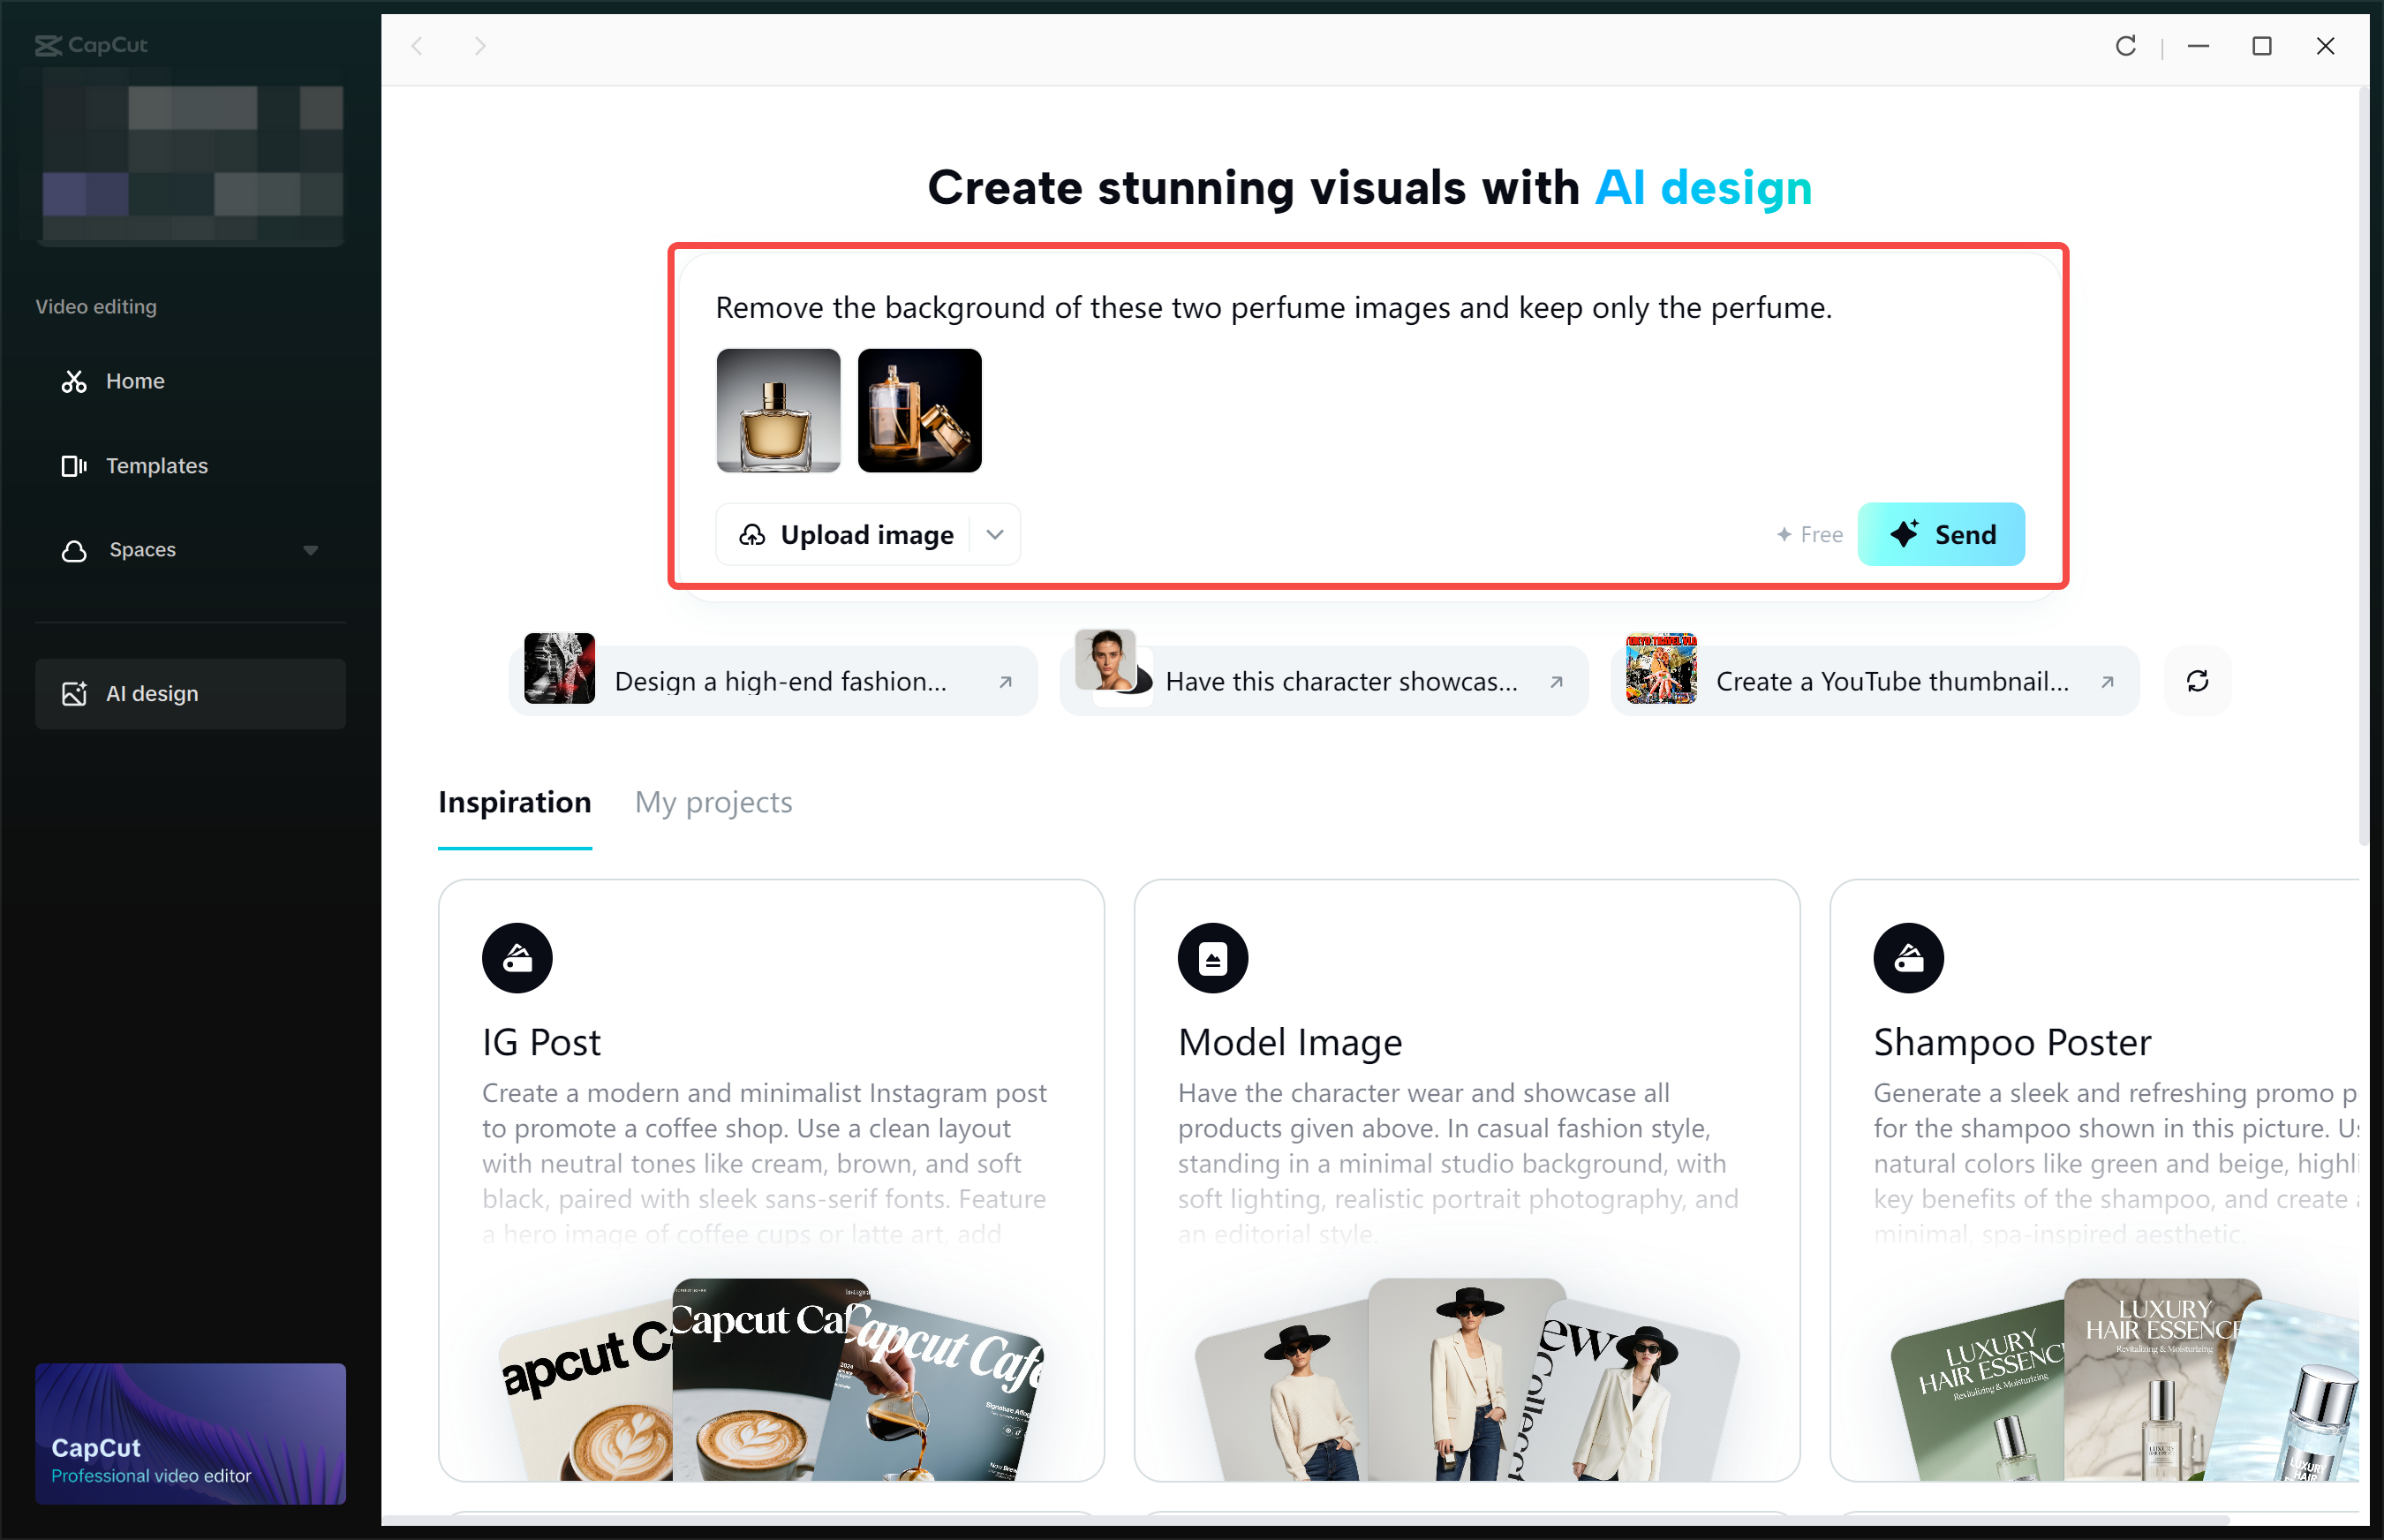
Task: Click the Shampoo Poster card icon
Action: point(1908,957)
